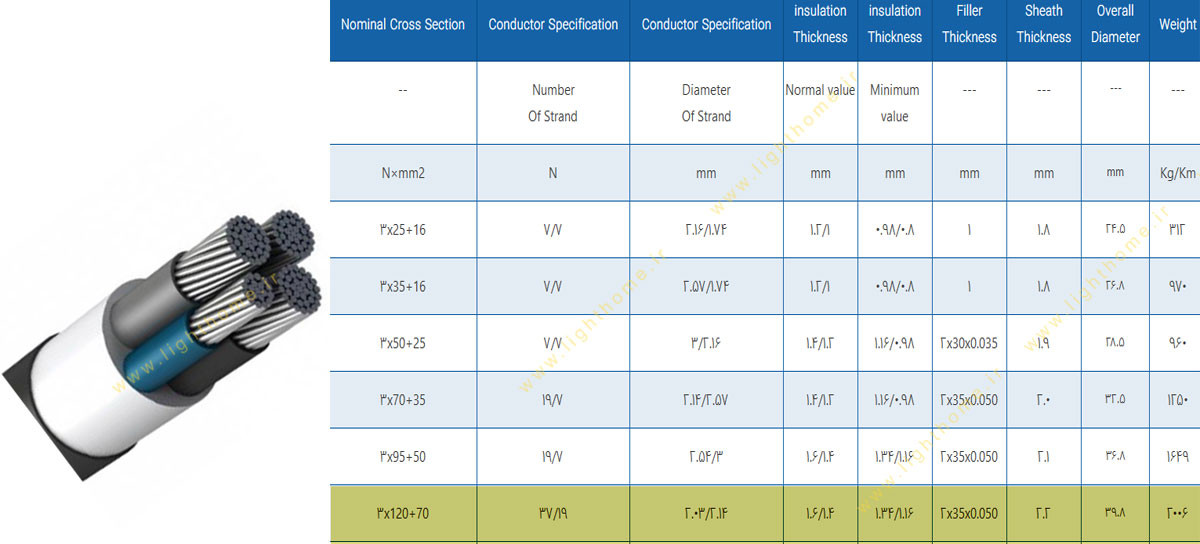Click the 3x25+16 cross section row
The image size is (1200, 544).
pos(403,230)
